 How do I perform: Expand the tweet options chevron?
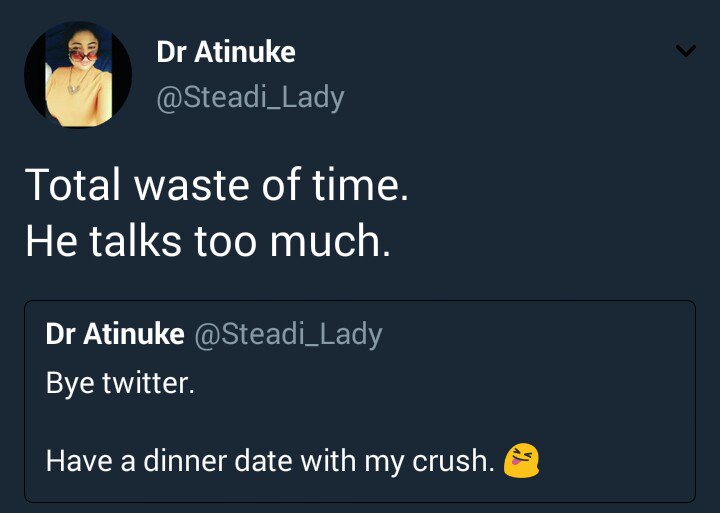tap(685, 51)
